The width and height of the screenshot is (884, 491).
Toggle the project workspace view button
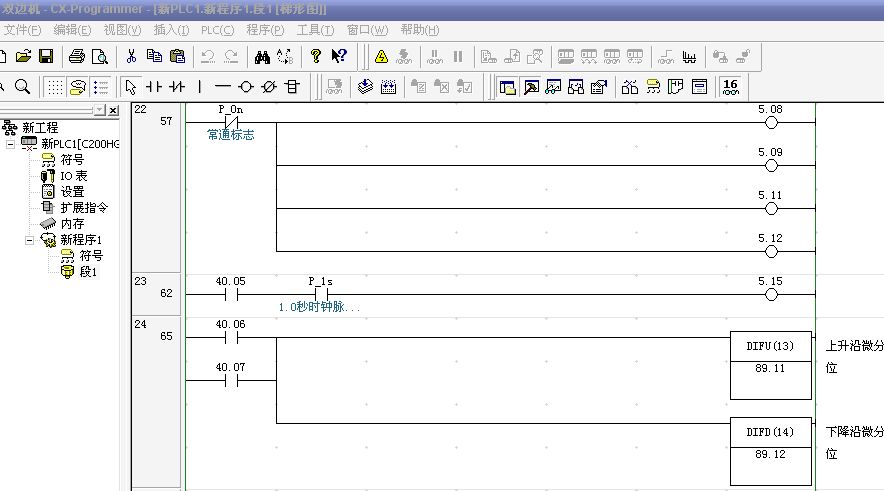(507, 87)
